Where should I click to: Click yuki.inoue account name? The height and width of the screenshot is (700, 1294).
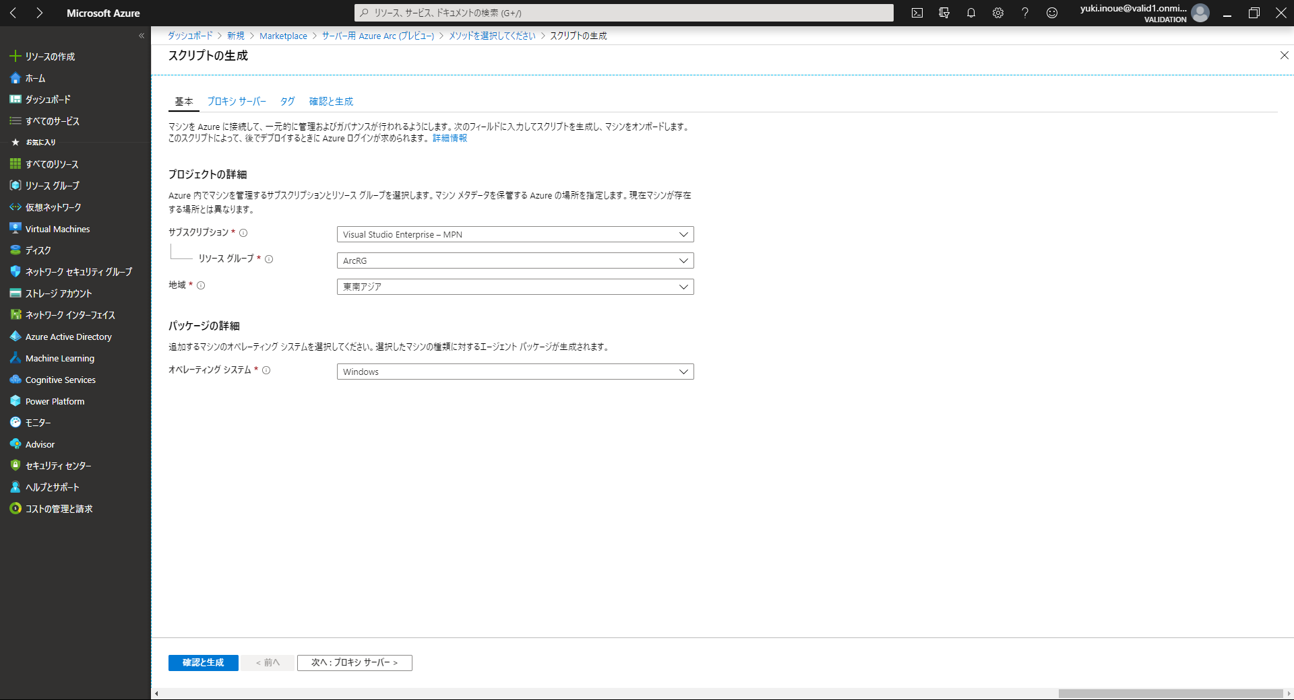click(x=1133, y=8)
